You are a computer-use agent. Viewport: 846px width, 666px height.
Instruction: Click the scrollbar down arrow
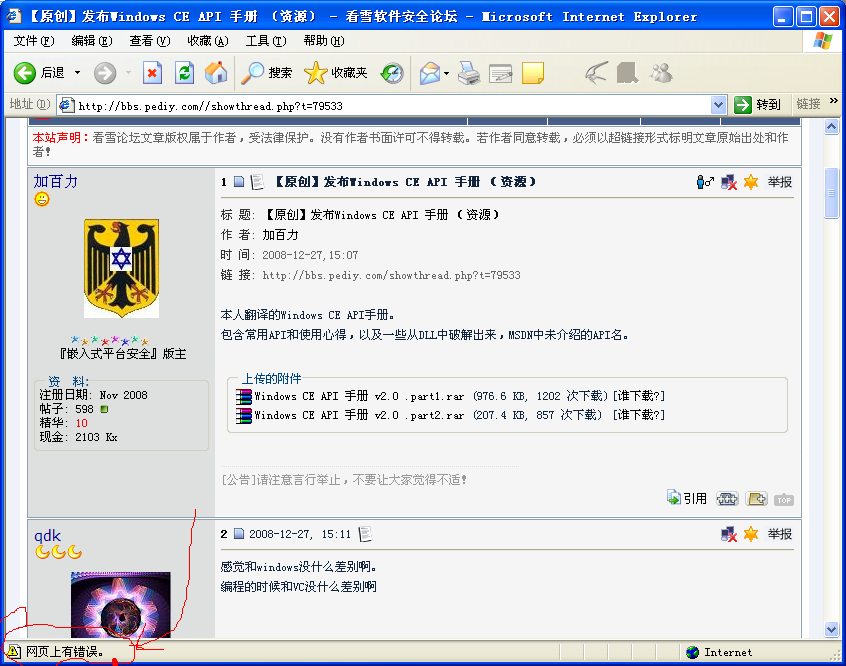[831, 629]
